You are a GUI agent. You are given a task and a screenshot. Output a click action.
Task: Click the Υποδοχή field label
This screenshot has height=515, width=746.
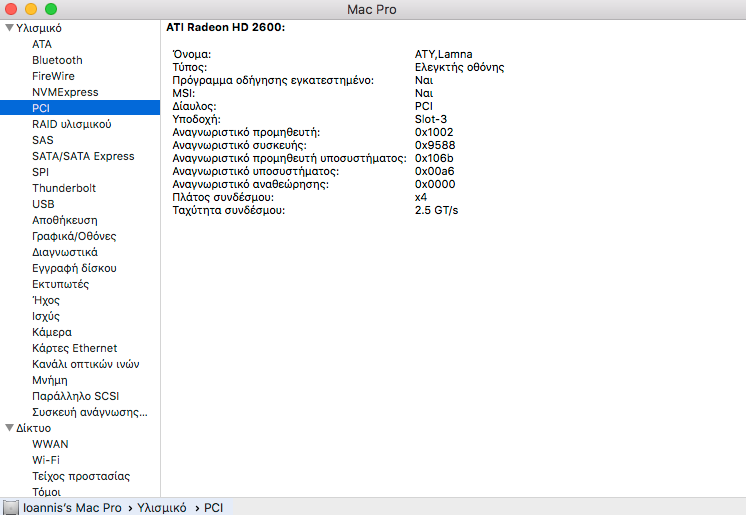coord(196,119)
